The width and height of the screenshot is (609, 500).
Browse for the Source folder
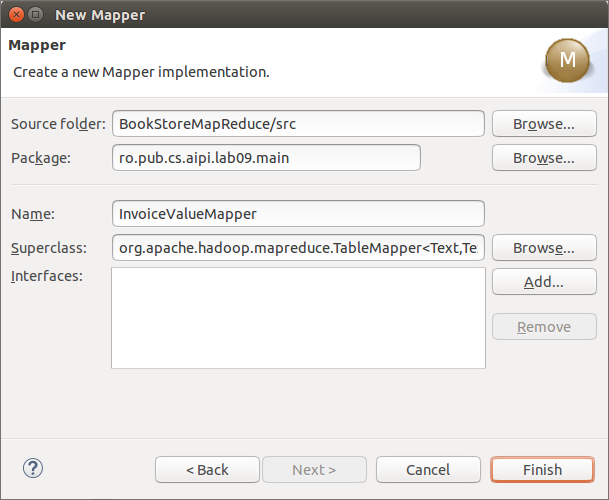pos(544,124)
